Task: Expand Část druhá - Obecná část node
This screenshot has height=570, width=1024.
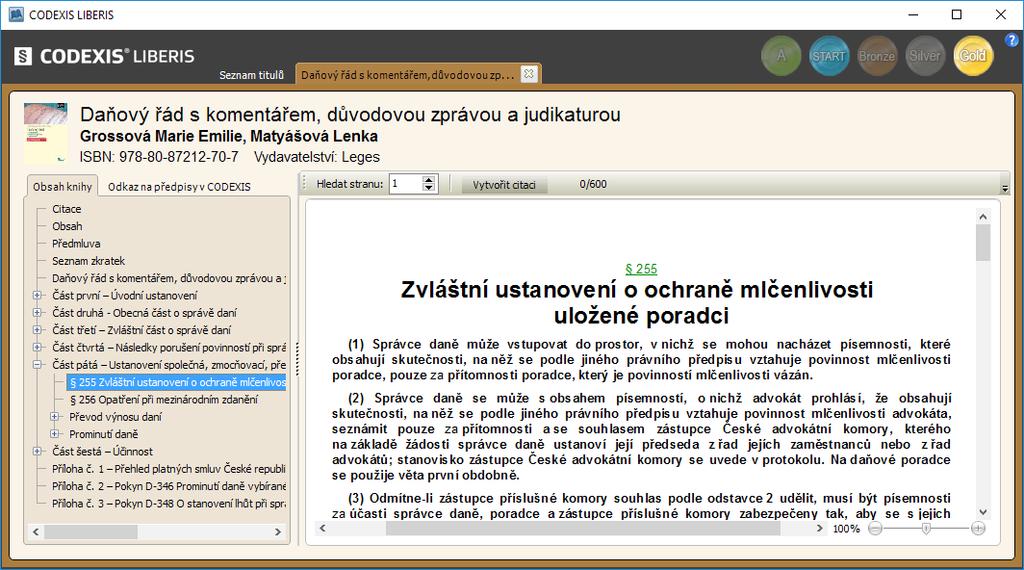Action: (38, 313)
